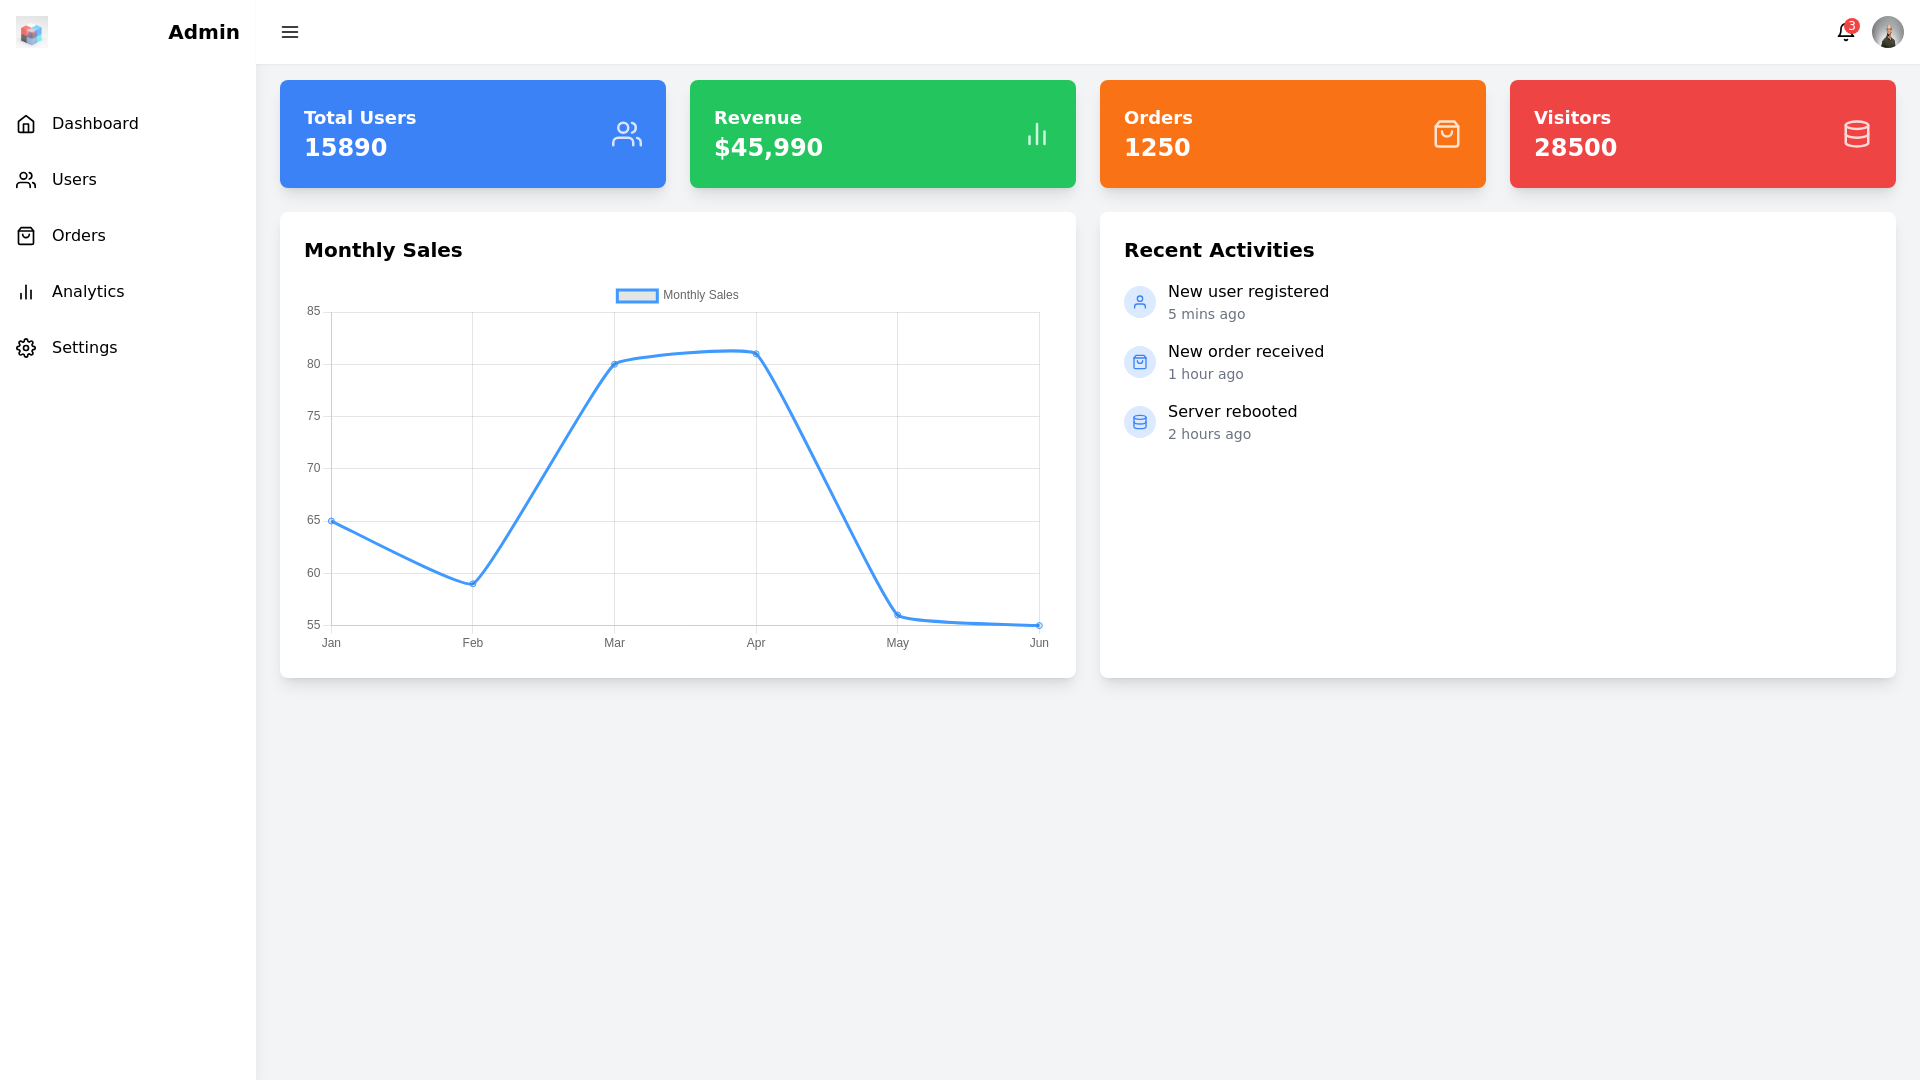
Task: Go to Users in the sidebar
Action: pos(74,180)
